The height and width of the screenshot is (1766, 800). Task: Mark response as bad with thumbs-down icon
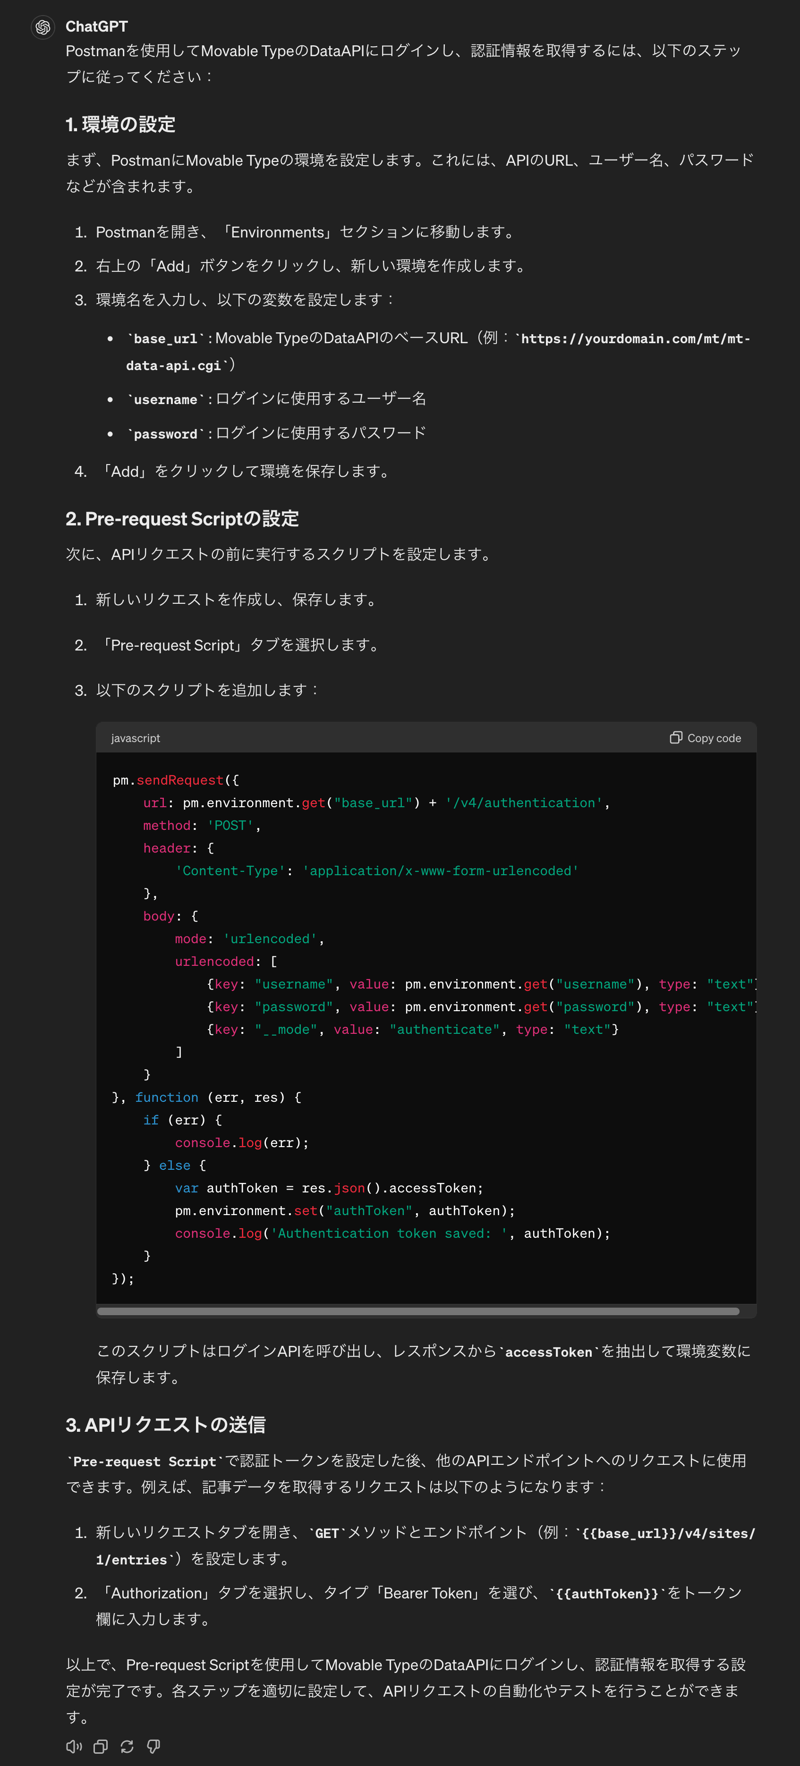pos(154,1746)
